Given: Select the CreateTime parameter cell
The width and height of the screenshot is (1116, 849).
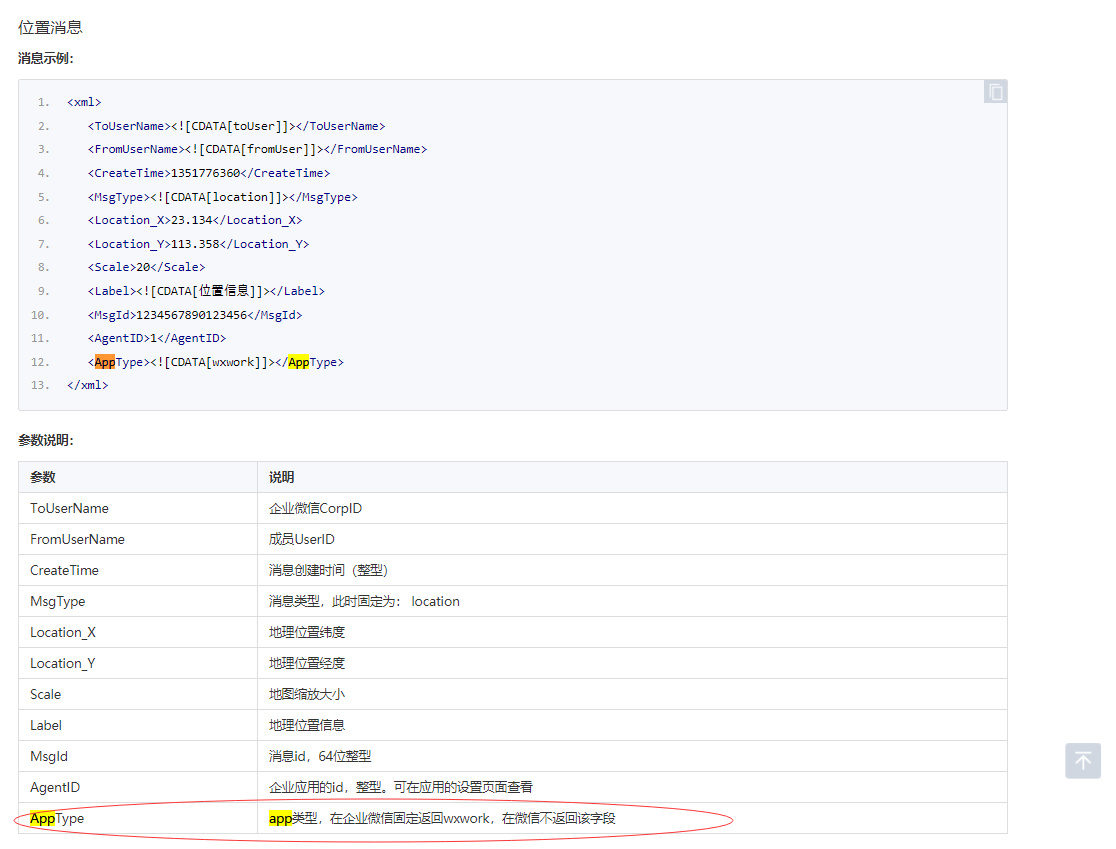Looking at the screenshot, I should tap(138, 570).
